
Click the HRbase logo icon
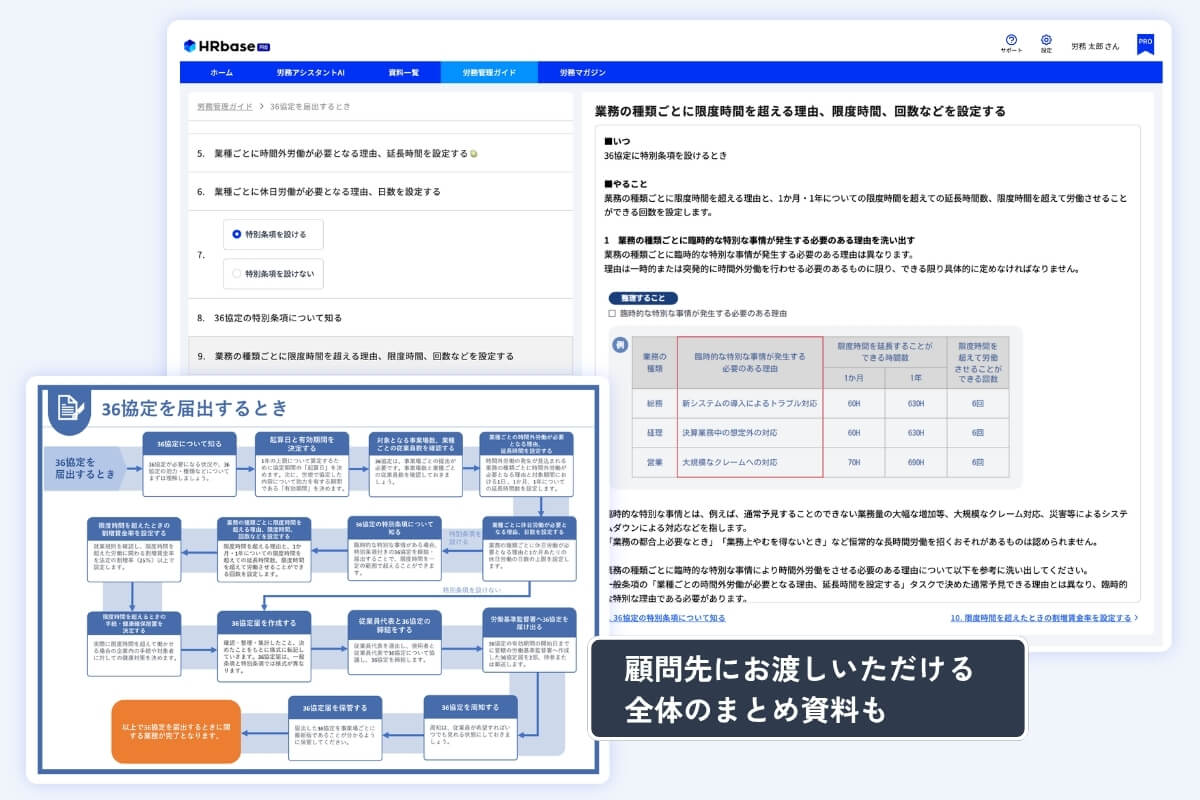point(189,46)
